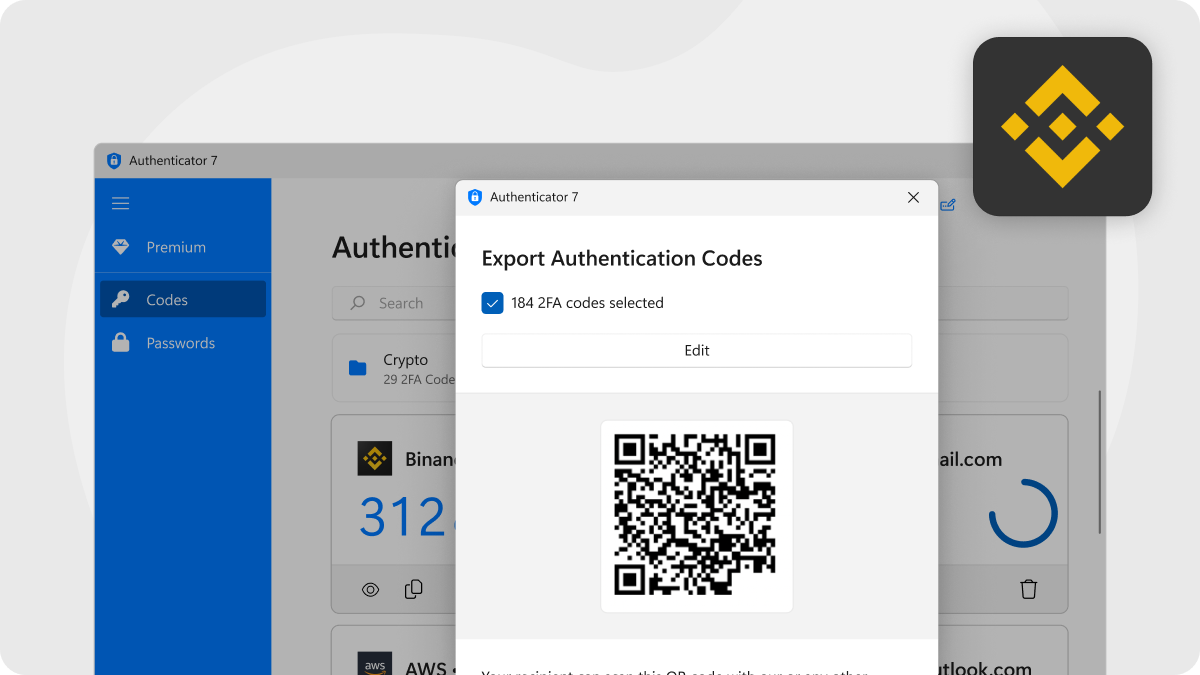
Task: Select the Codes key icon
Action: (120, 299)
